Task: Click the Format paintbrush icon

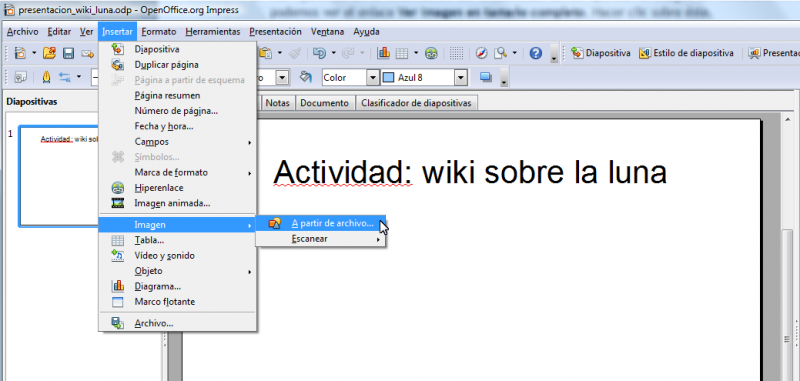Action: tap(295, 53)
